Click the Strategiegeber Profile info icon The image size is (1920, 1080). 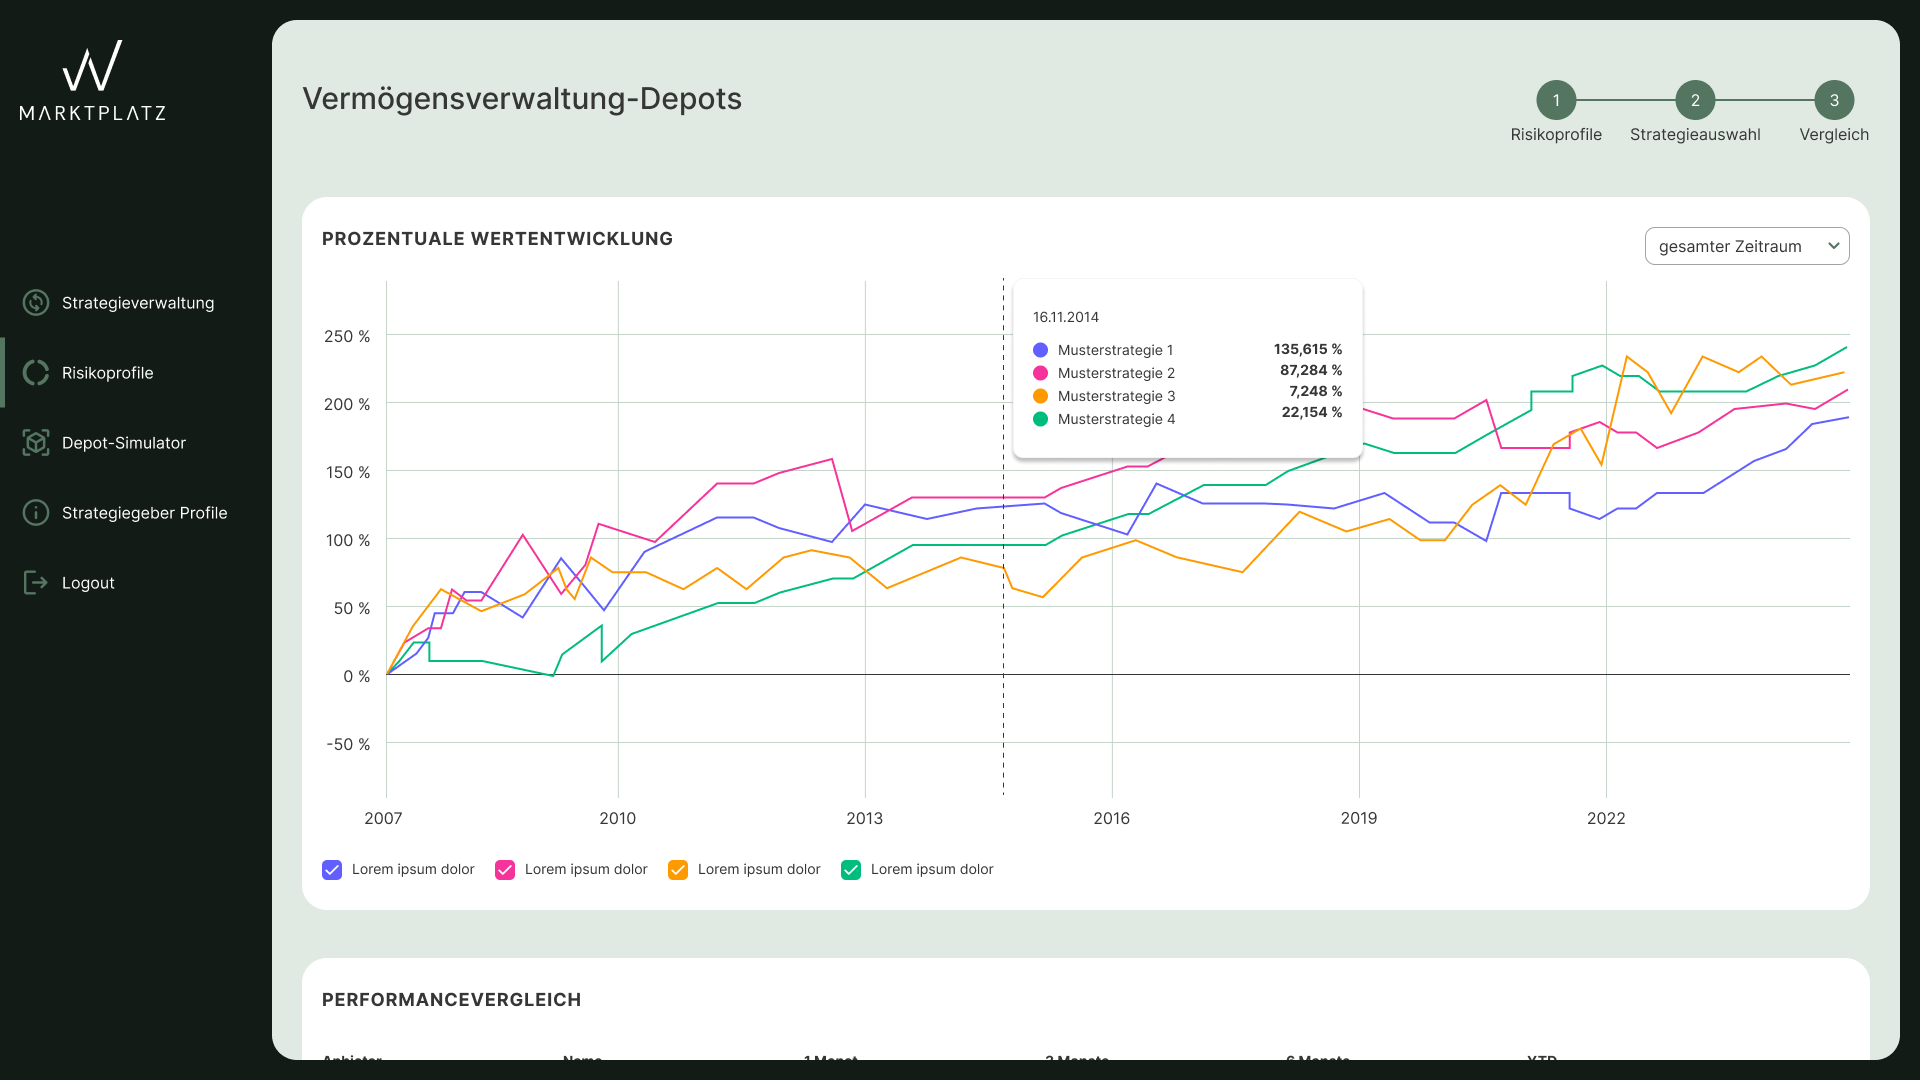click(x=36, y=513)
